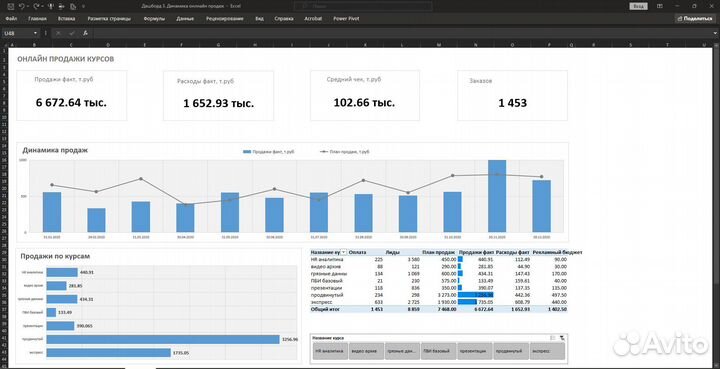This screenshot has height=369, width=720.
Task: Open the Разметка страницы tab
Action: (109, 19)
